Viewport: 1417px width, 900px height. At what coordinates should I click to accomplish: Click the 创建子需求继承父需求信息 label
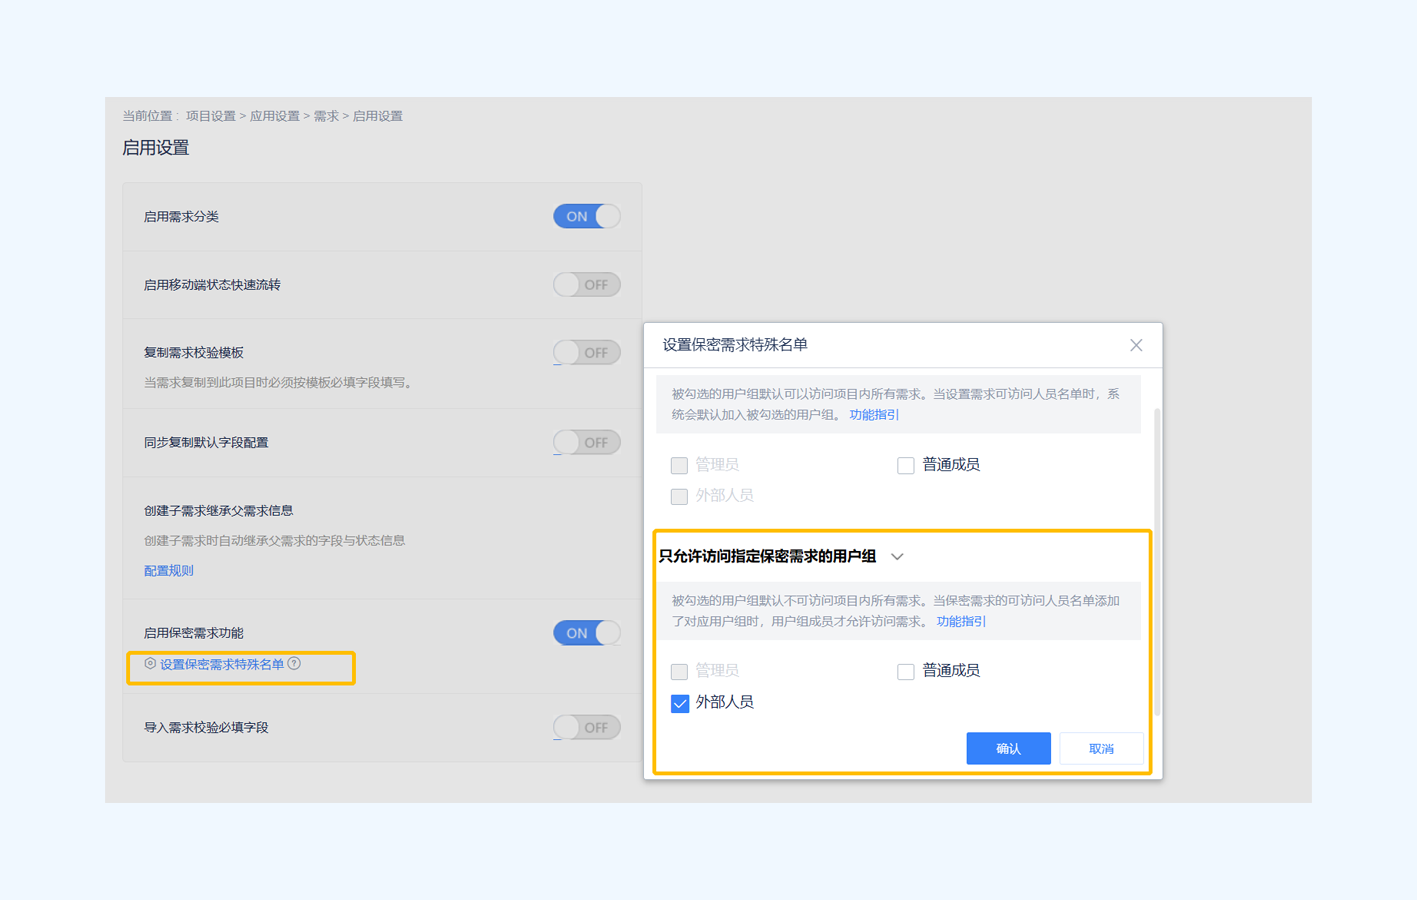pyautogui.click(x=218, y=510)
